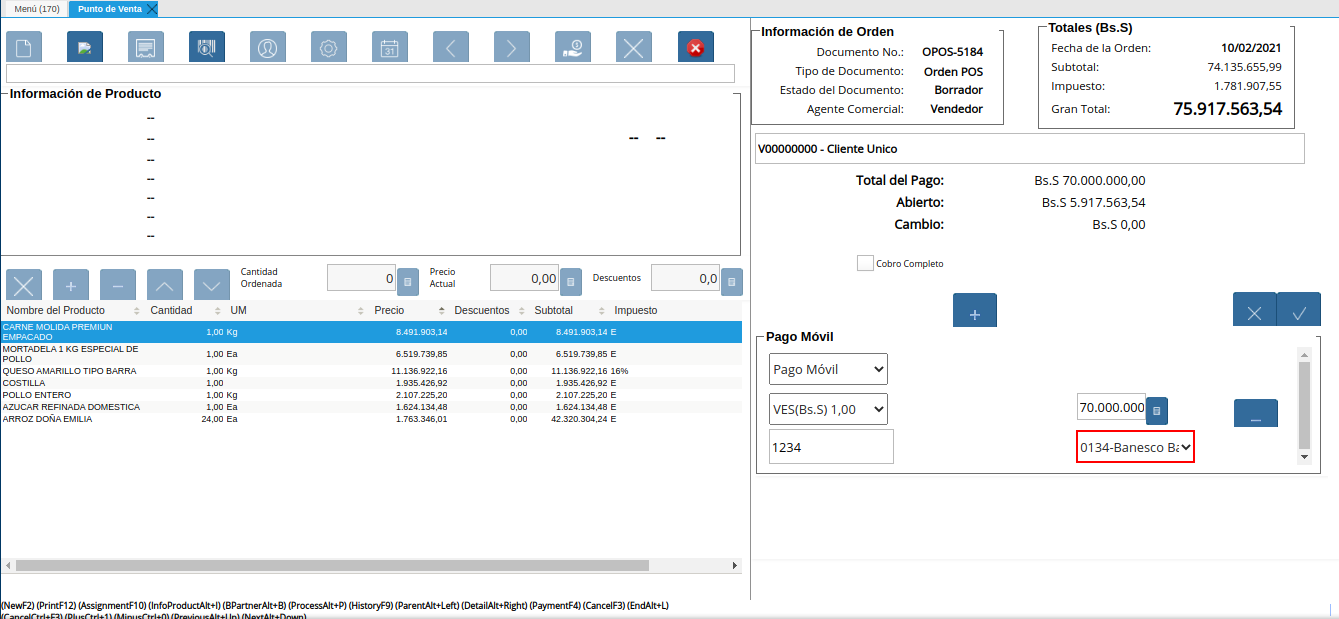Switch to the Menú (170) tab
Image resolution: width=1339 pixels, height=619 pixels.
pos(36,8)
